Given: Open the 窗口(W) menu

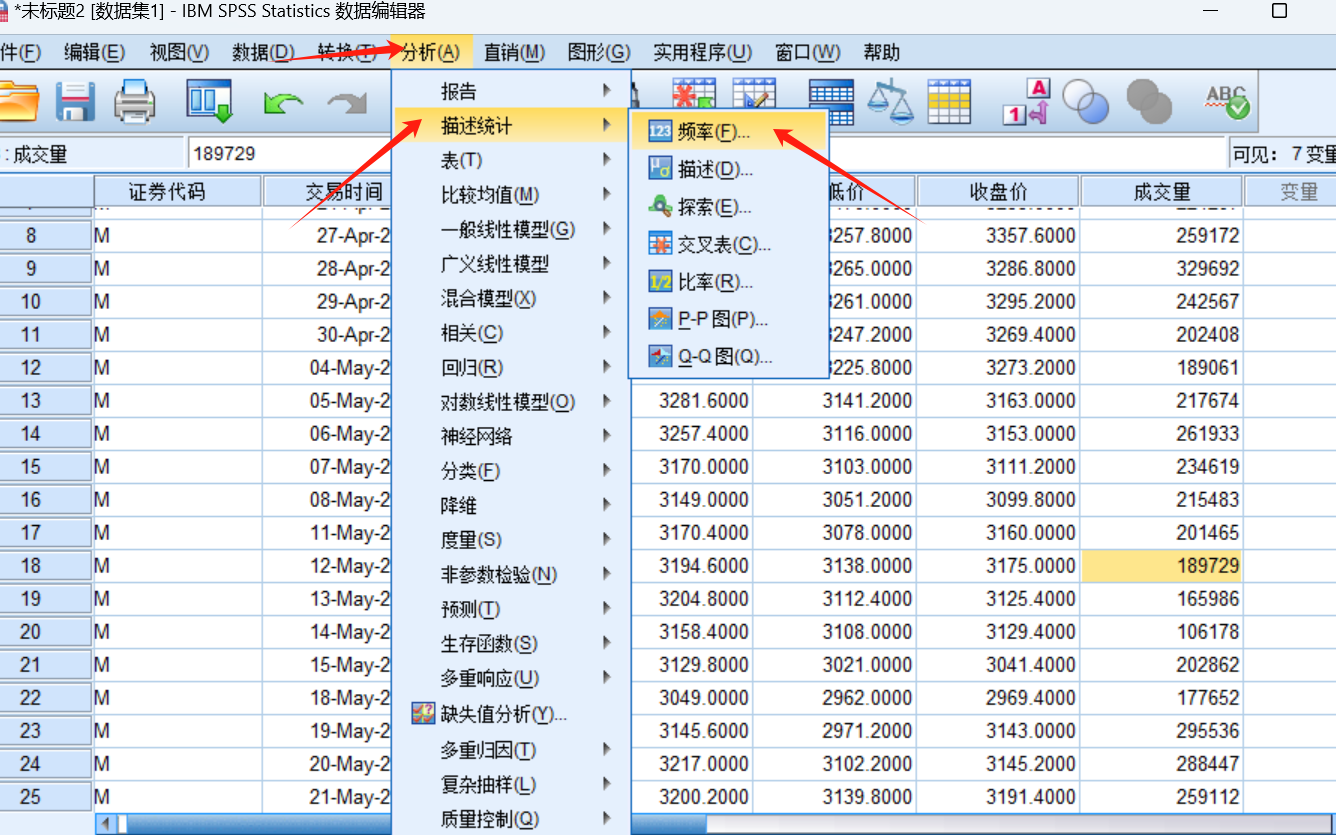Looking at the screenshot, I should [808, 52].
